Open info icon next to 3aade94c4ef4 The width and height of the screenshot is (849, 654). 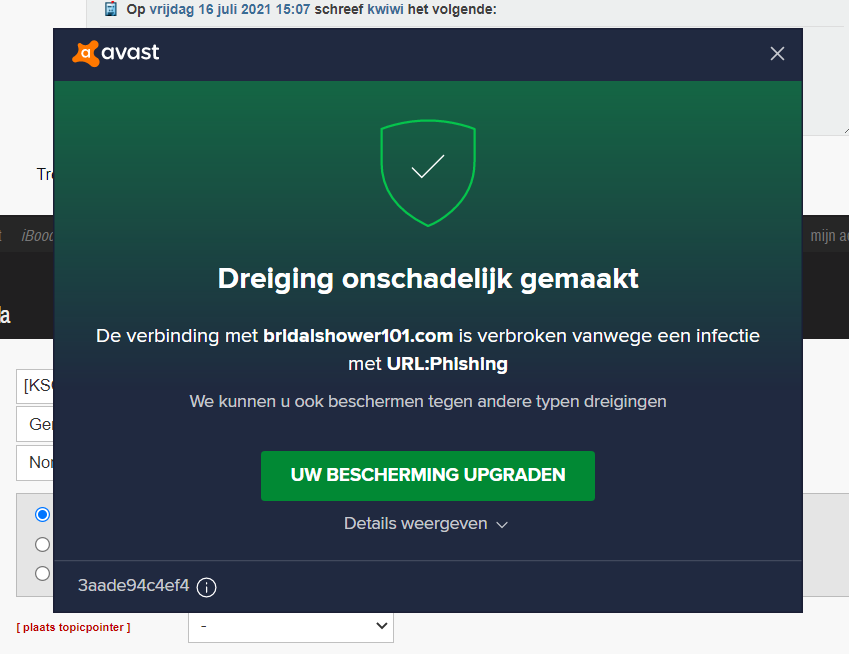coord(206,587)
